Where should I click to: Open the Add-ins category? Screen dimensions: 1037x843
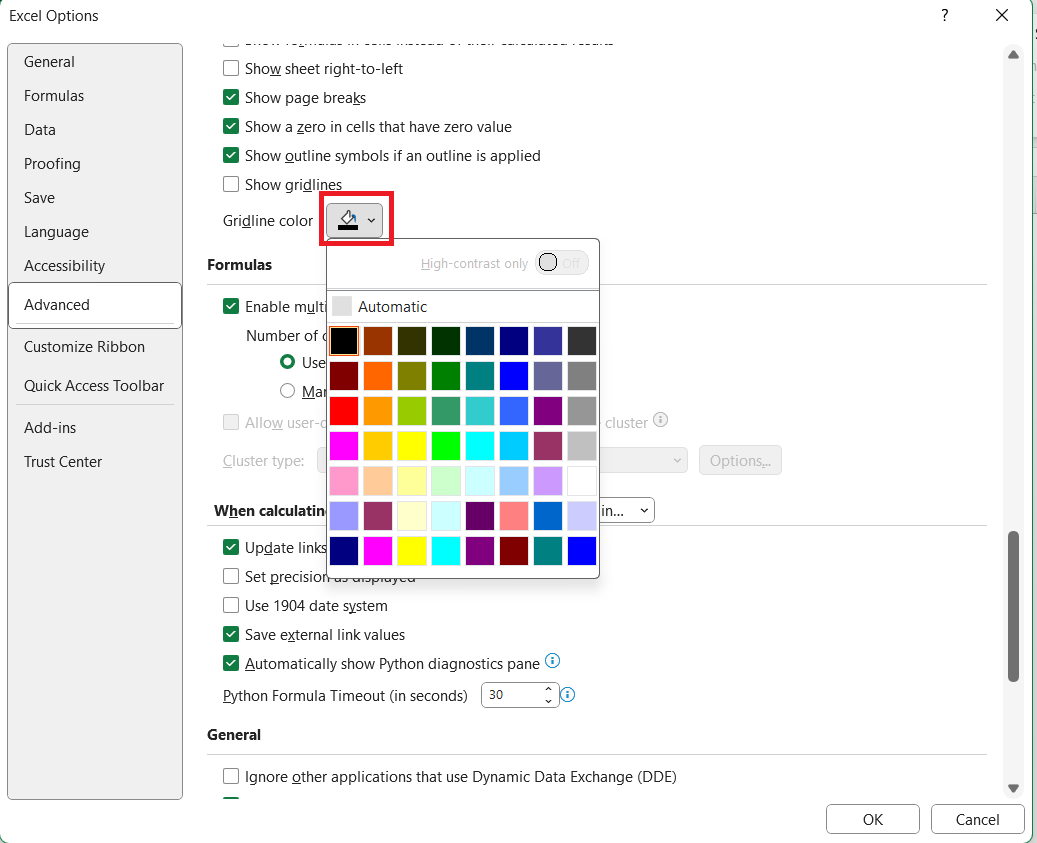(x=95, y=428)
